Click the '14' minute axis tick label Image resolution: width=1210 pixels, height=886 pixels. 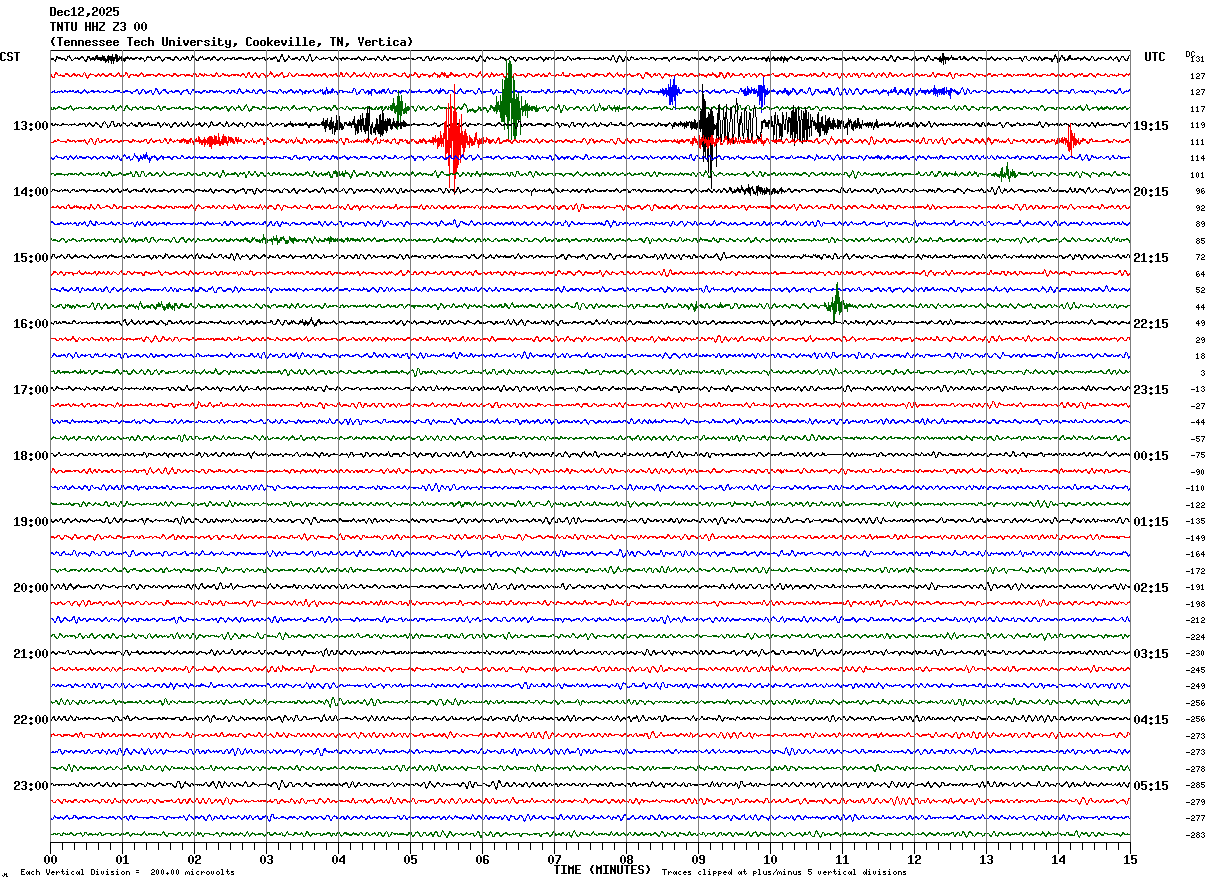1058,860
